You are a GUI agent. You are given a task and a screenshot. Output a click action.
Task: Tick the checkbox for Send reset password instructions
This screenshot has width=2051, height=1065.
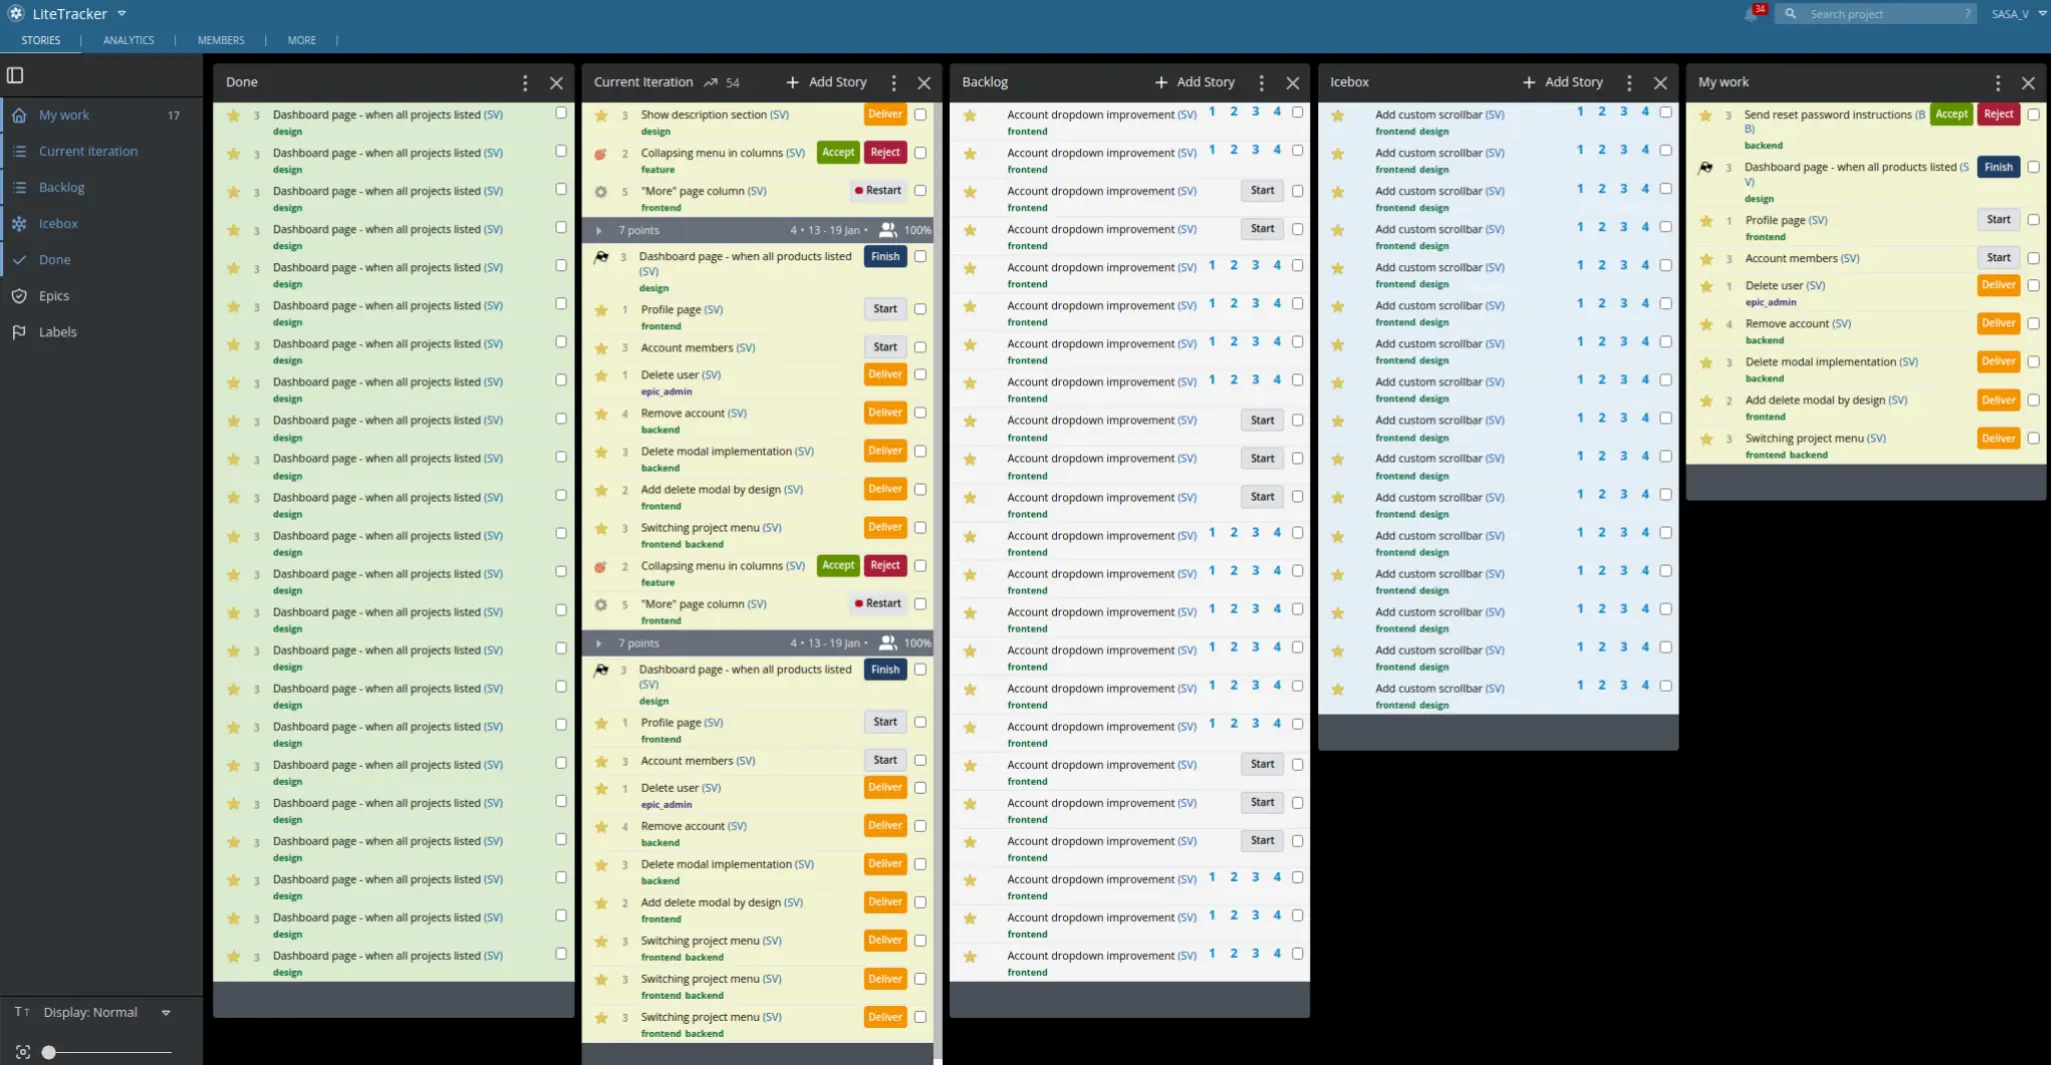tap(2033, 115)
